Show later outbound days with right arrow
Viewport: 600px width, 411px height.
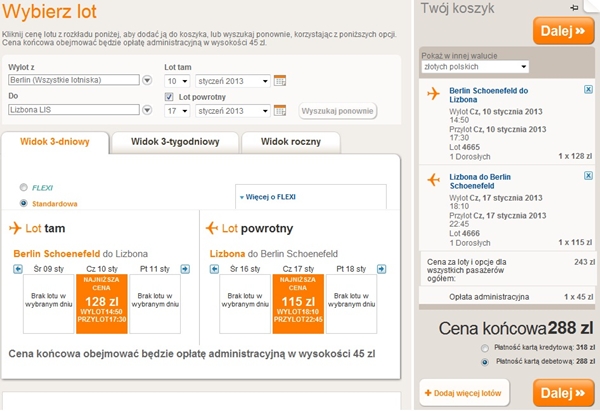coord(185,269)
